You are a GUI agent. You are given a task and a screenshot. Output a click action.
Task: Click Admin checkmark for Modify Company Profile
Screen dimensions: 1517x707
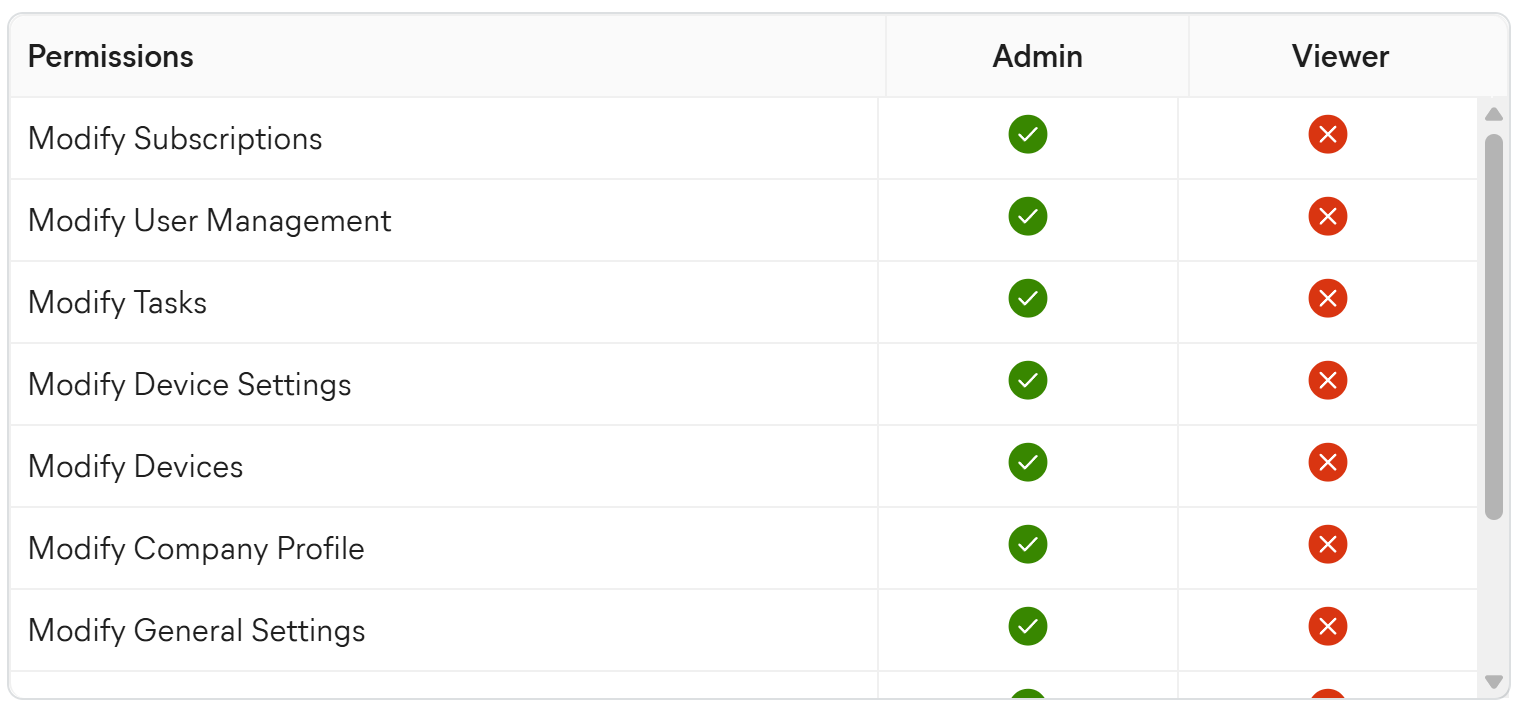(x=1027, y=544)
